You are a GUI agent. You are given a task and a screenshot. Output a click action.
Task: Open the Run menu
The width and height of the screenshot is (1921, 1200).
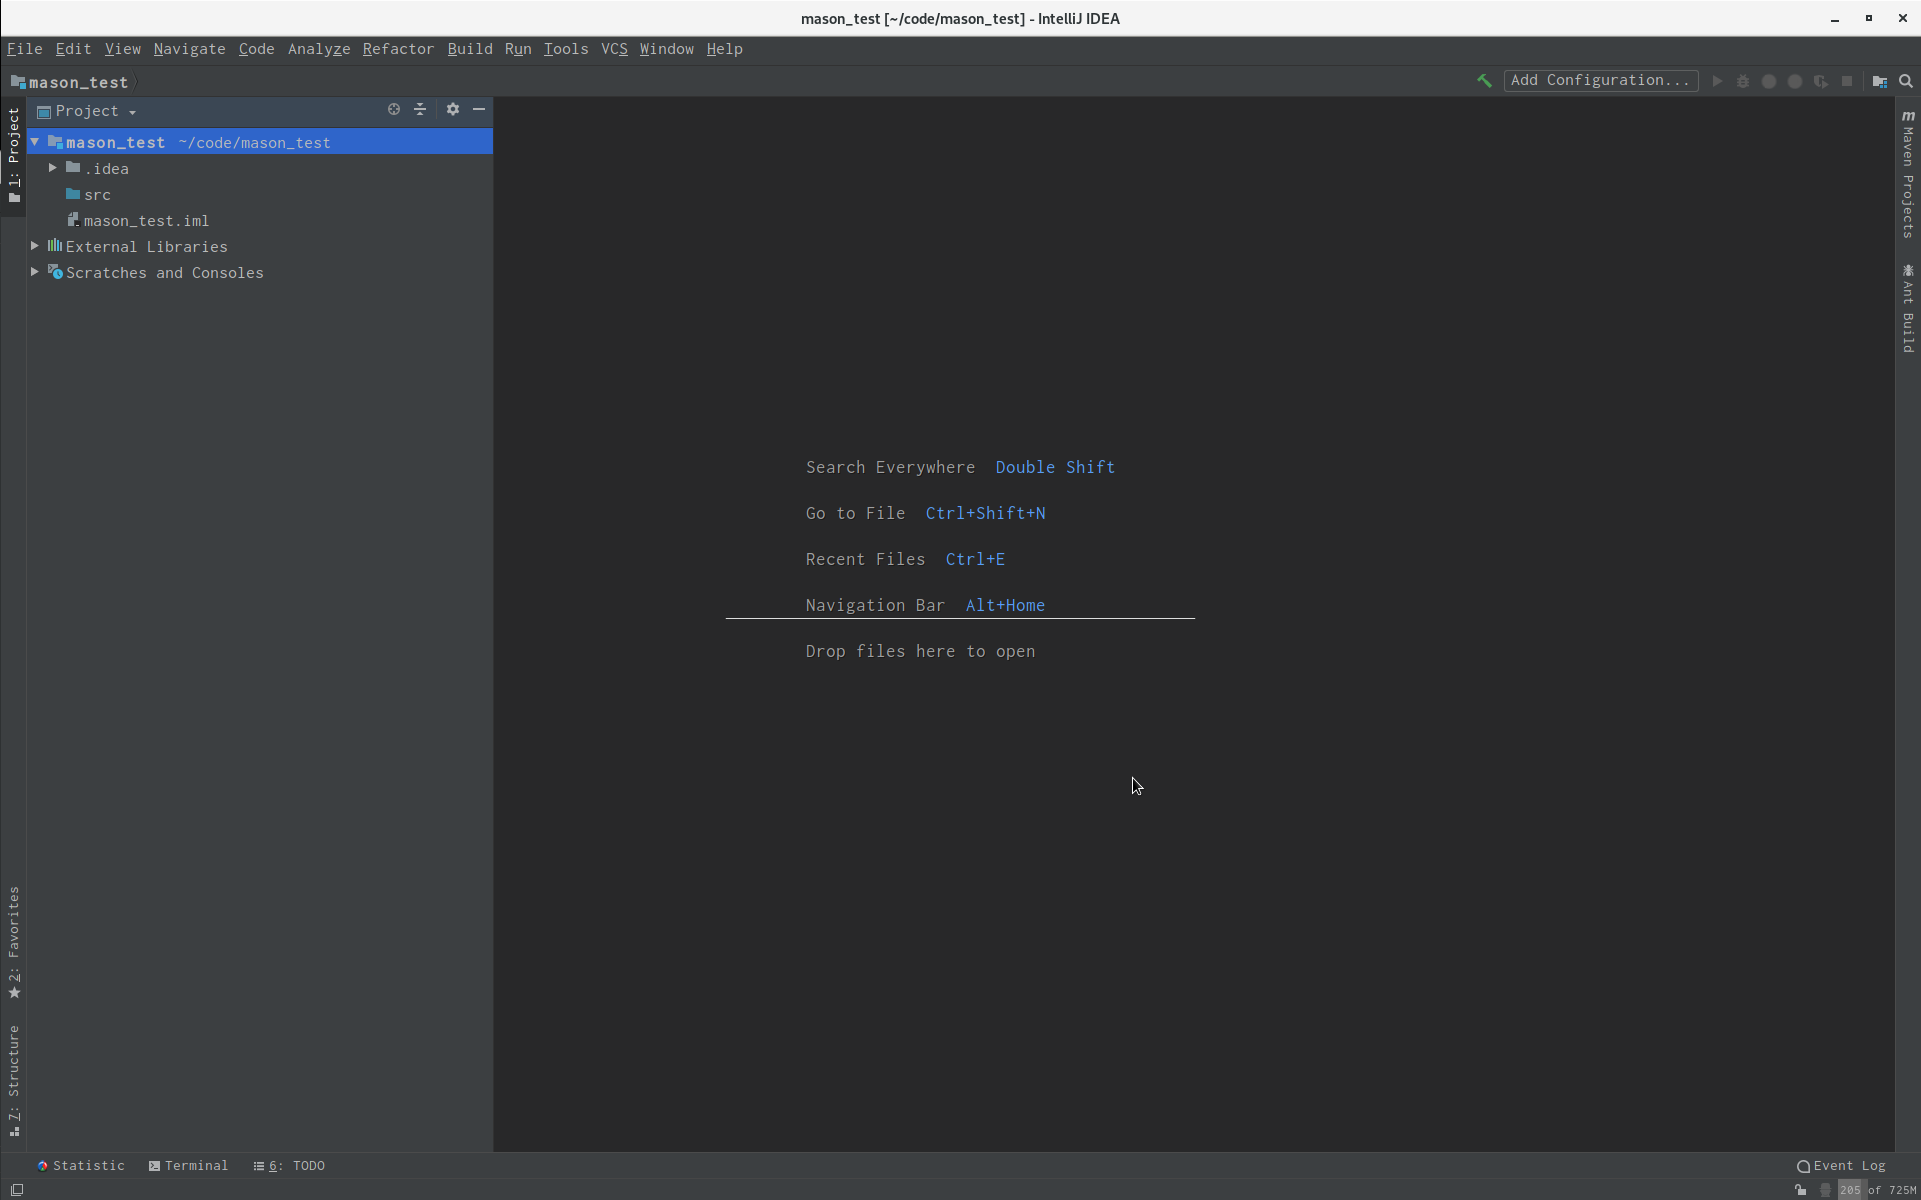coord(518,49)
